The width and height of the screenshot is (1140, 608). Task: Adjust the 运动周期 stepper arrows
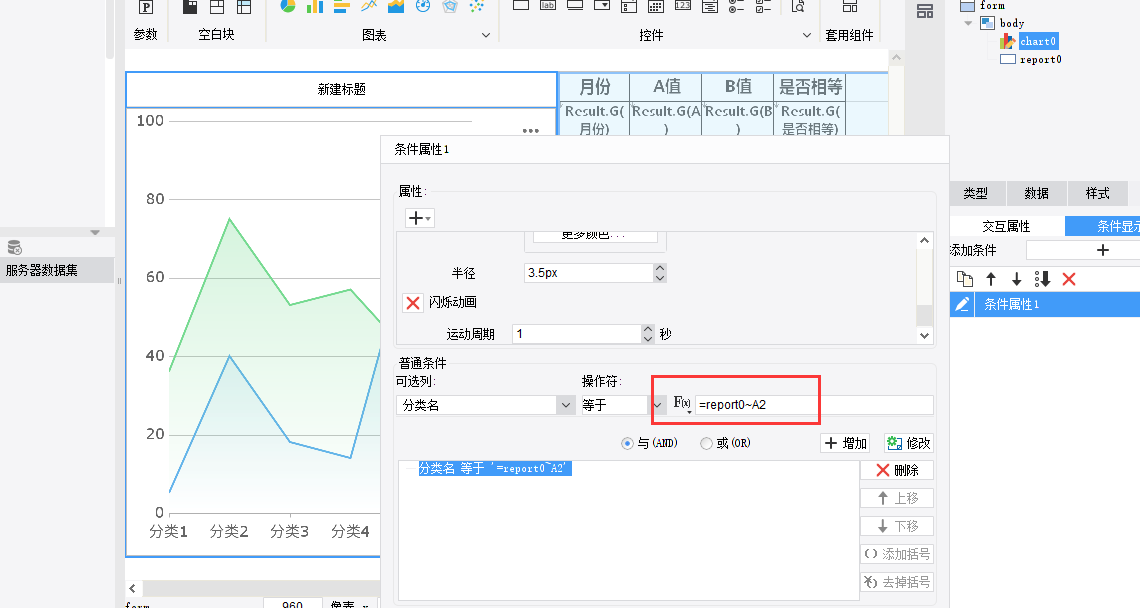click(x=648, y=334)
